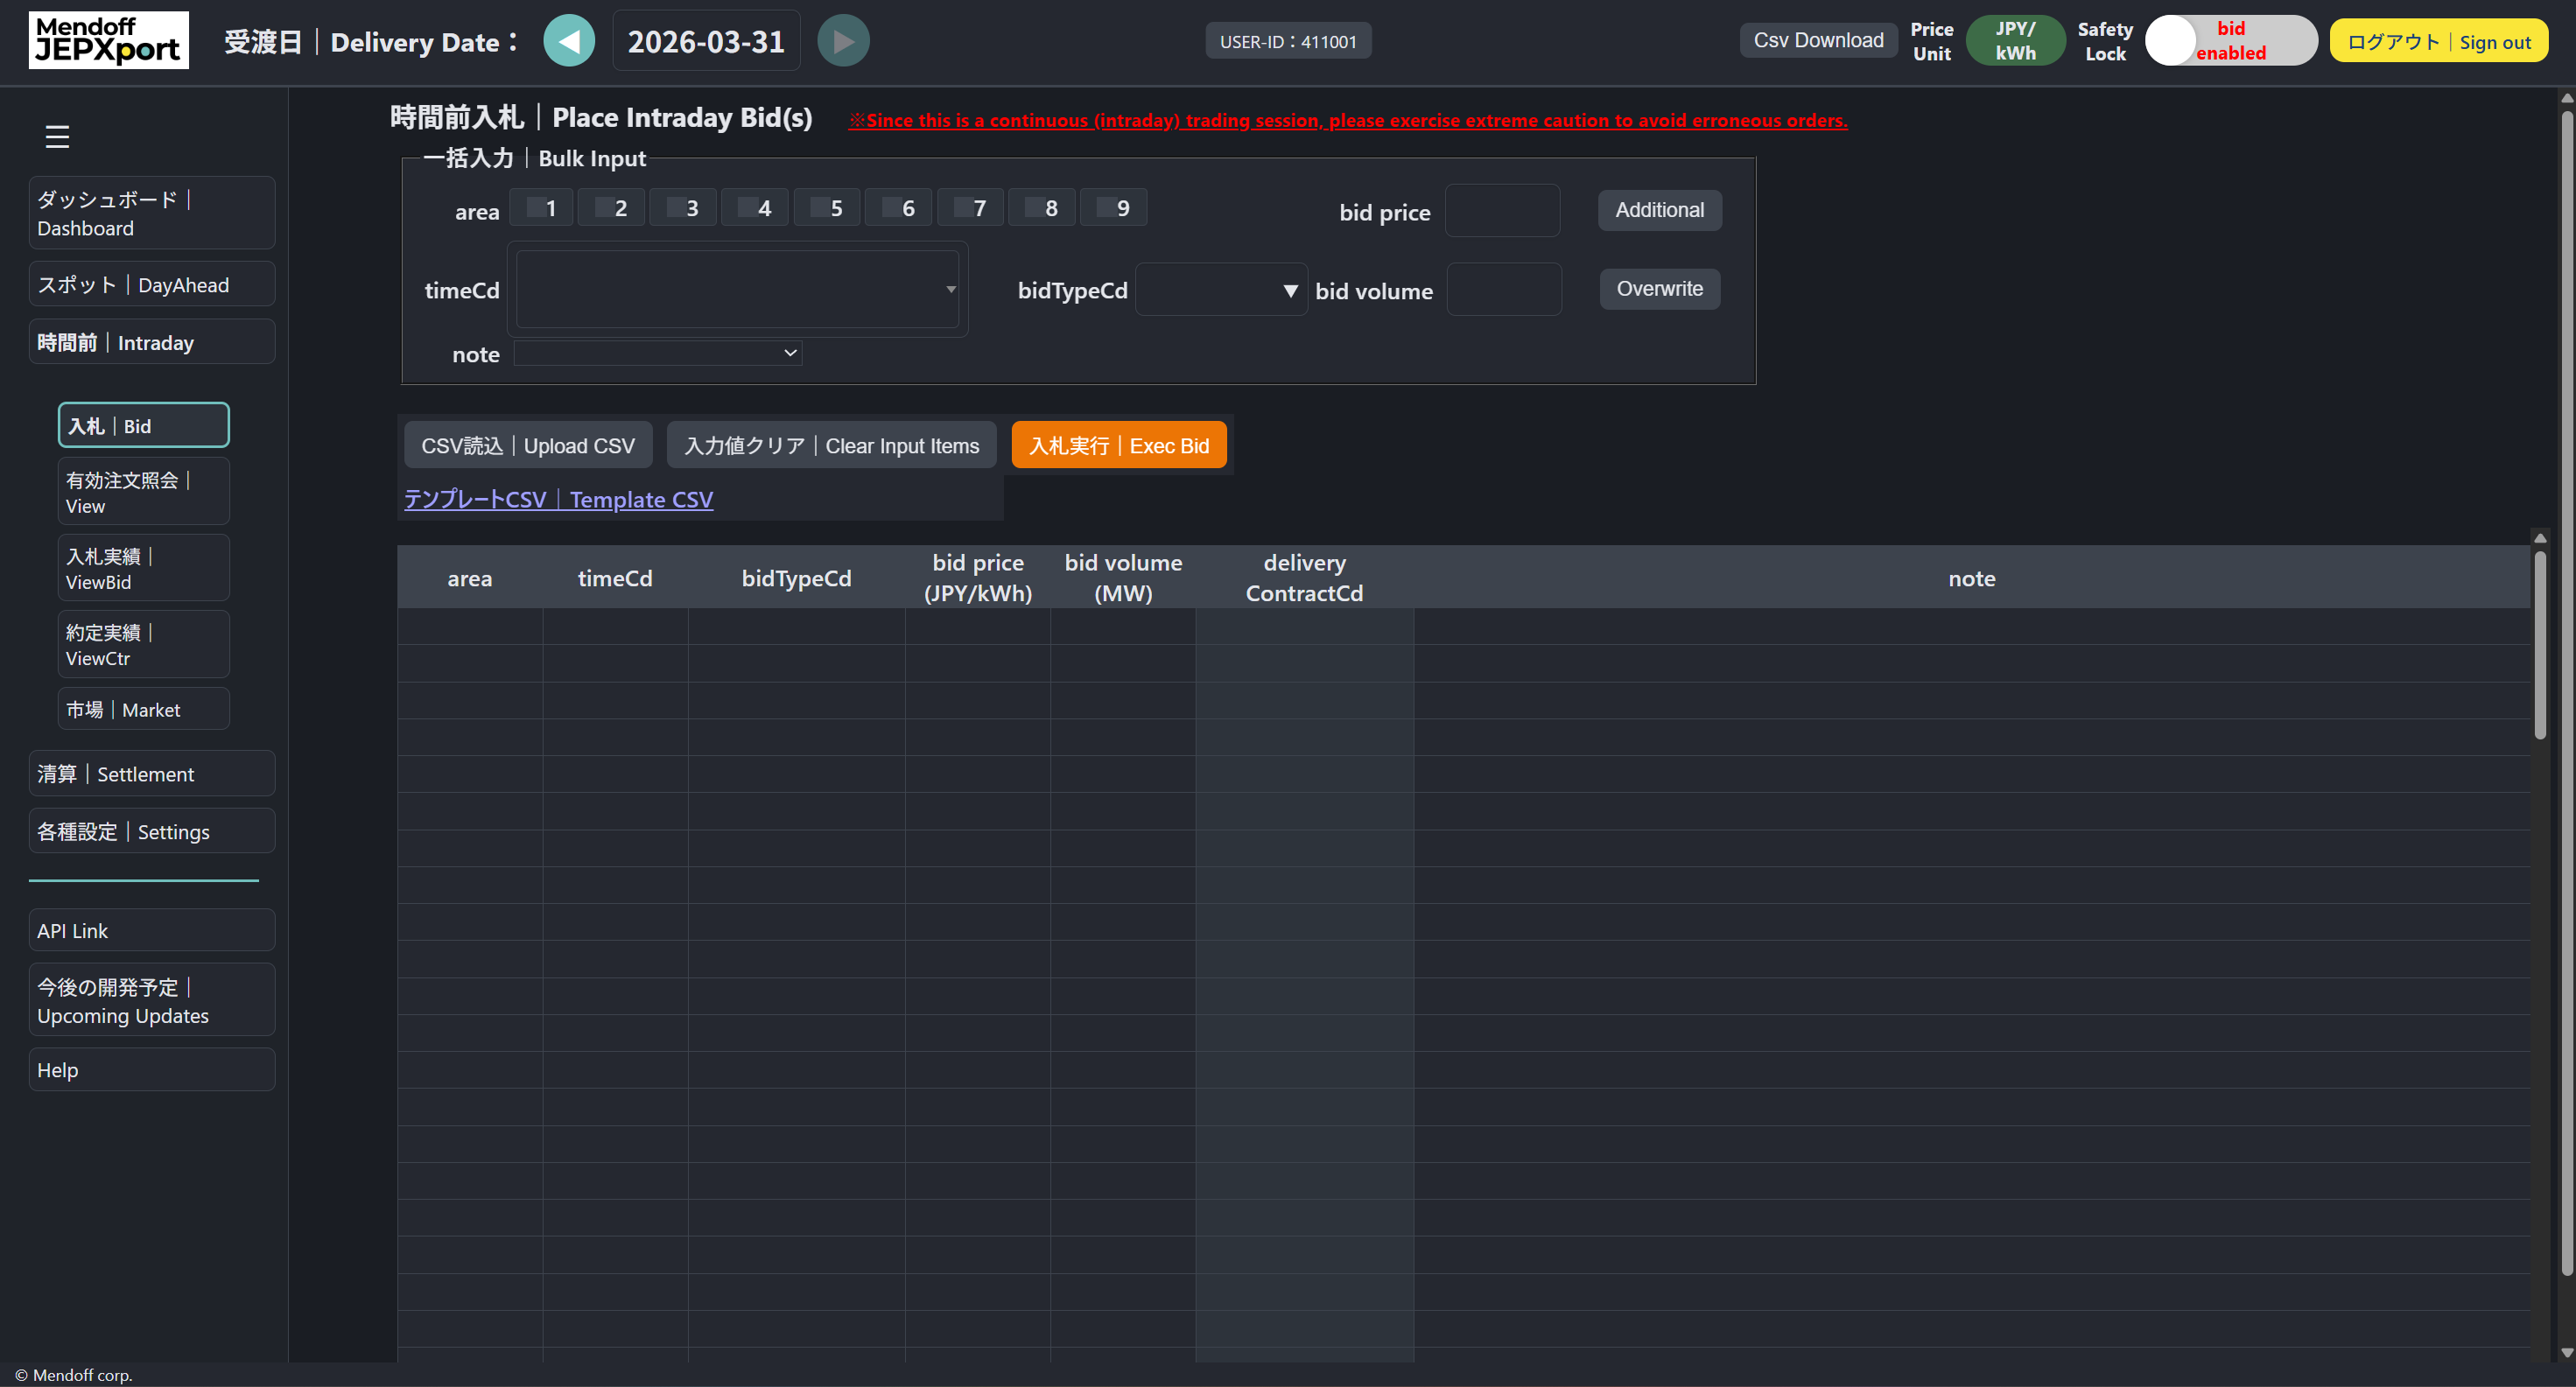The image size is (2576, 1387).
Task: Open the bidTypeCd dropdown
Action: (x=1220, y=289)
